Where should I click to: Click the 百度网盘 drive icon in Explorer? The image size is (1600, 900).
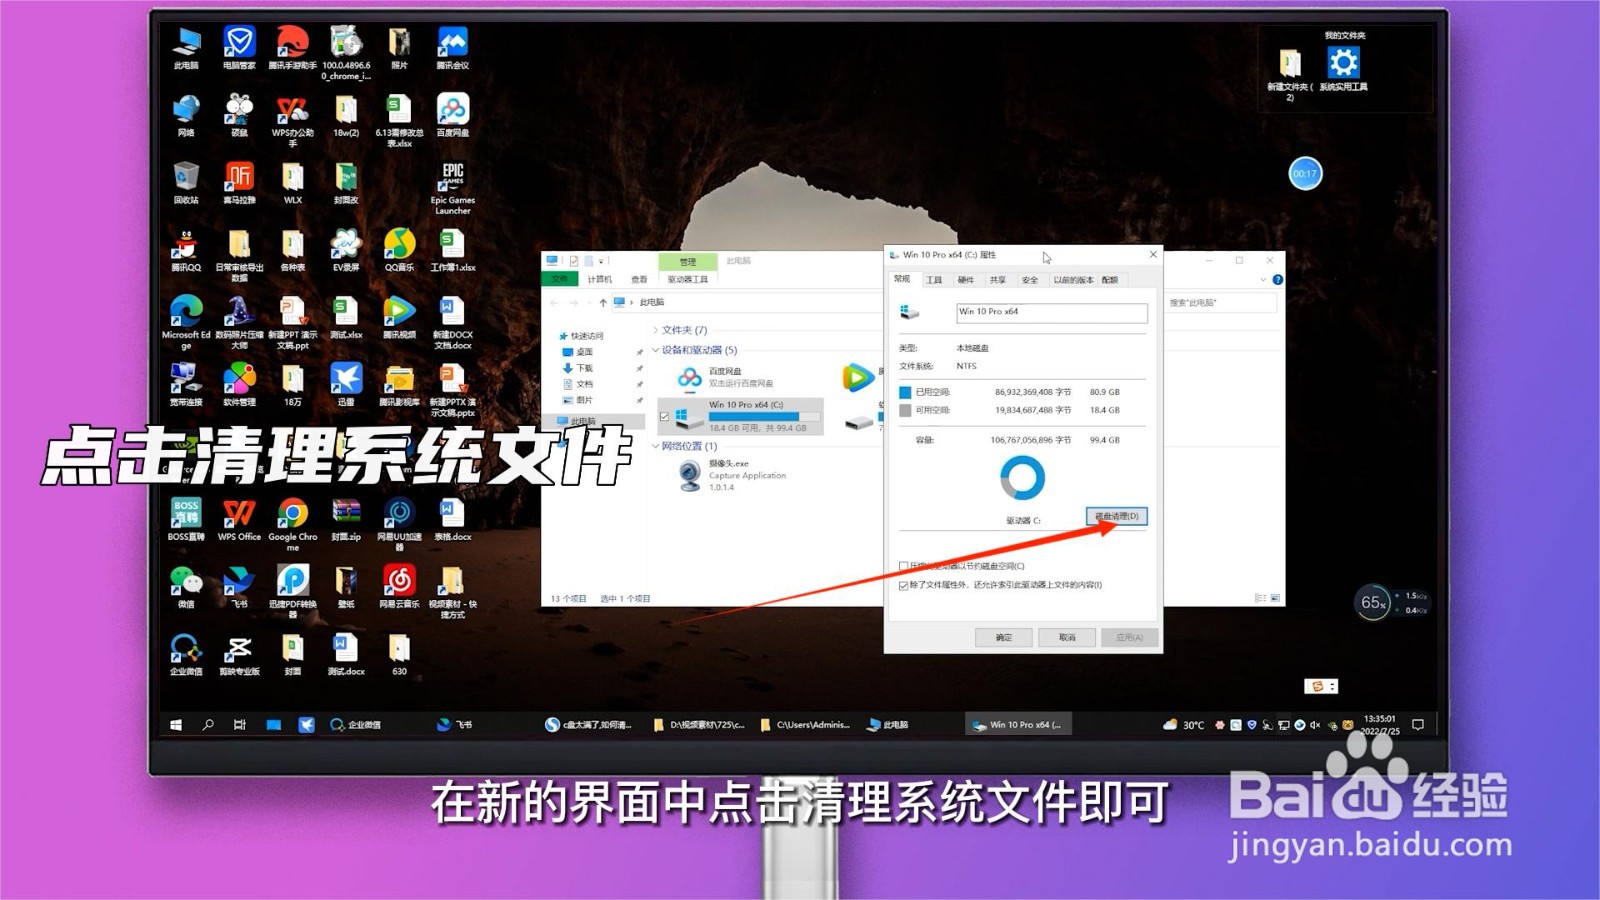(x=690, y=377)
